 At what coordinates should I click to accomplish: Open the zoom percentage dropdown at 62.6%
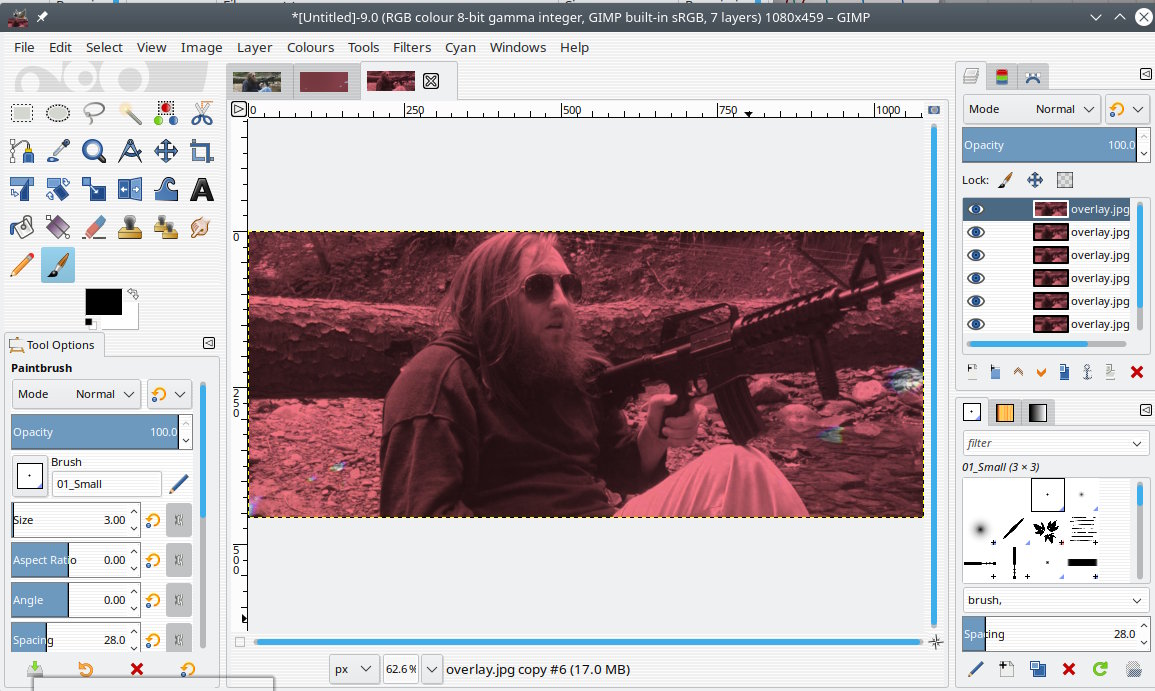[432, 669]
